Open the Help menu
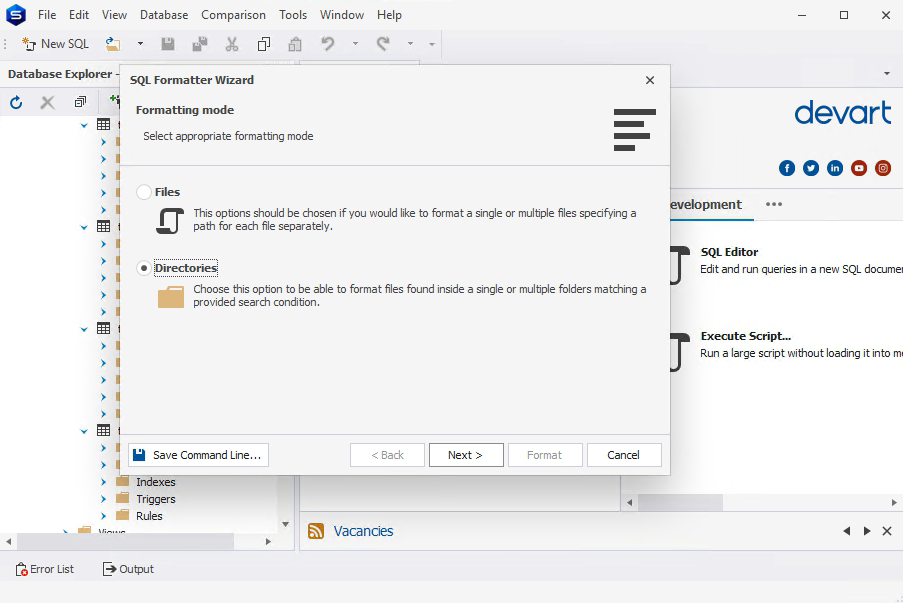 [389, 15]
